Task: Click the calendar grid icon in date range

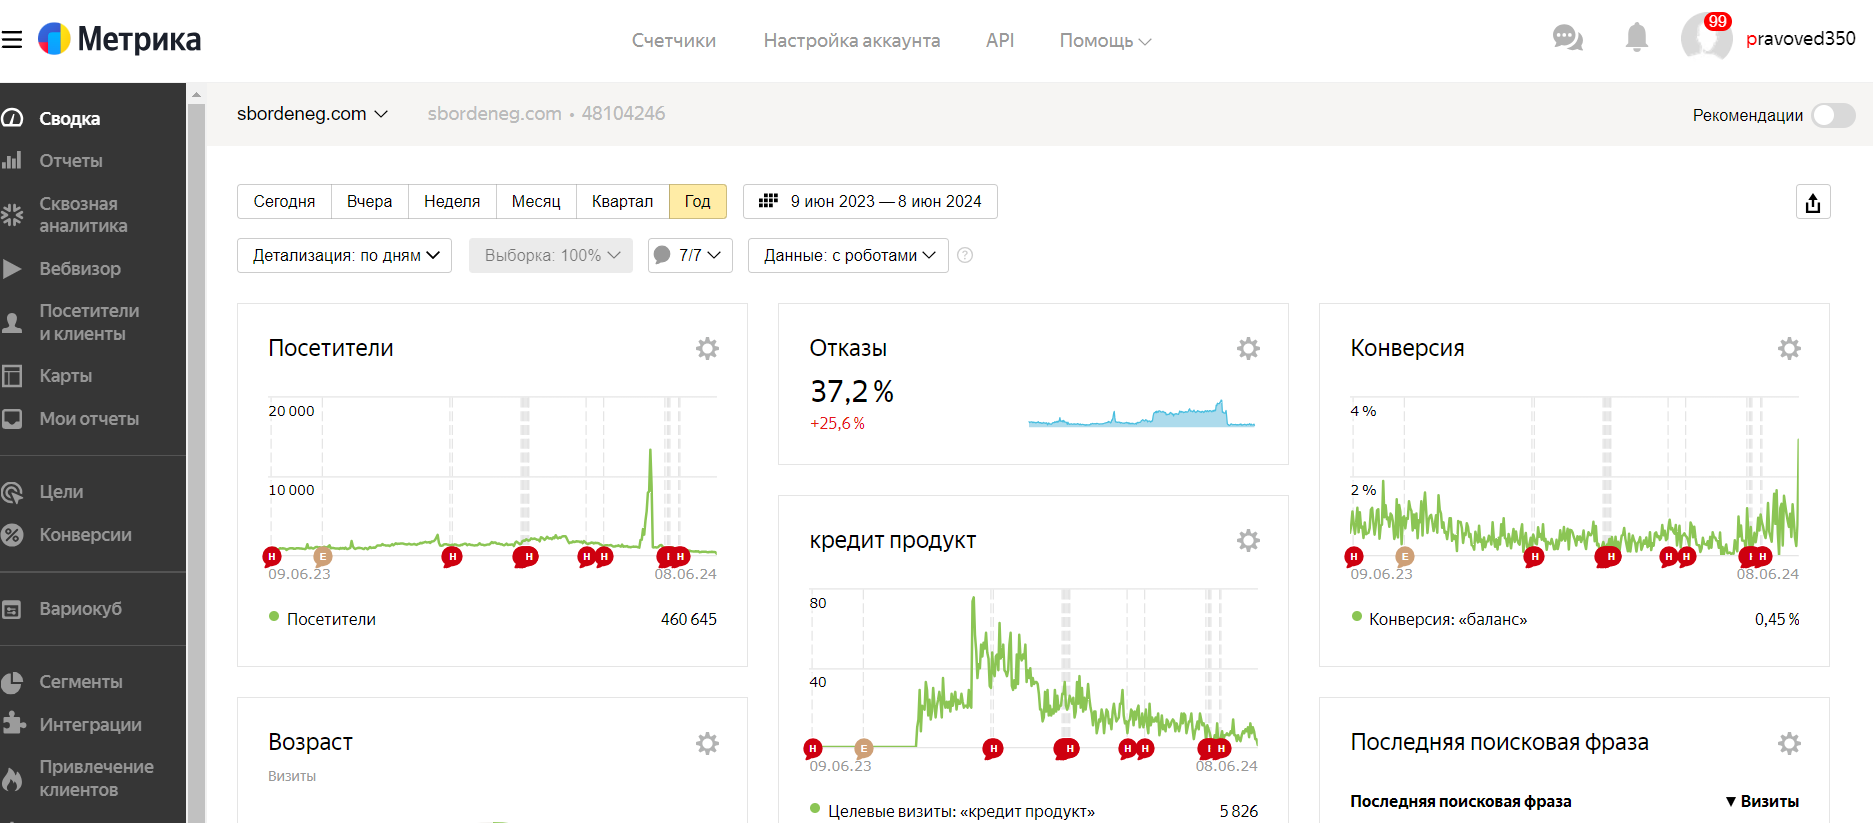Action: tap(768, 201)
